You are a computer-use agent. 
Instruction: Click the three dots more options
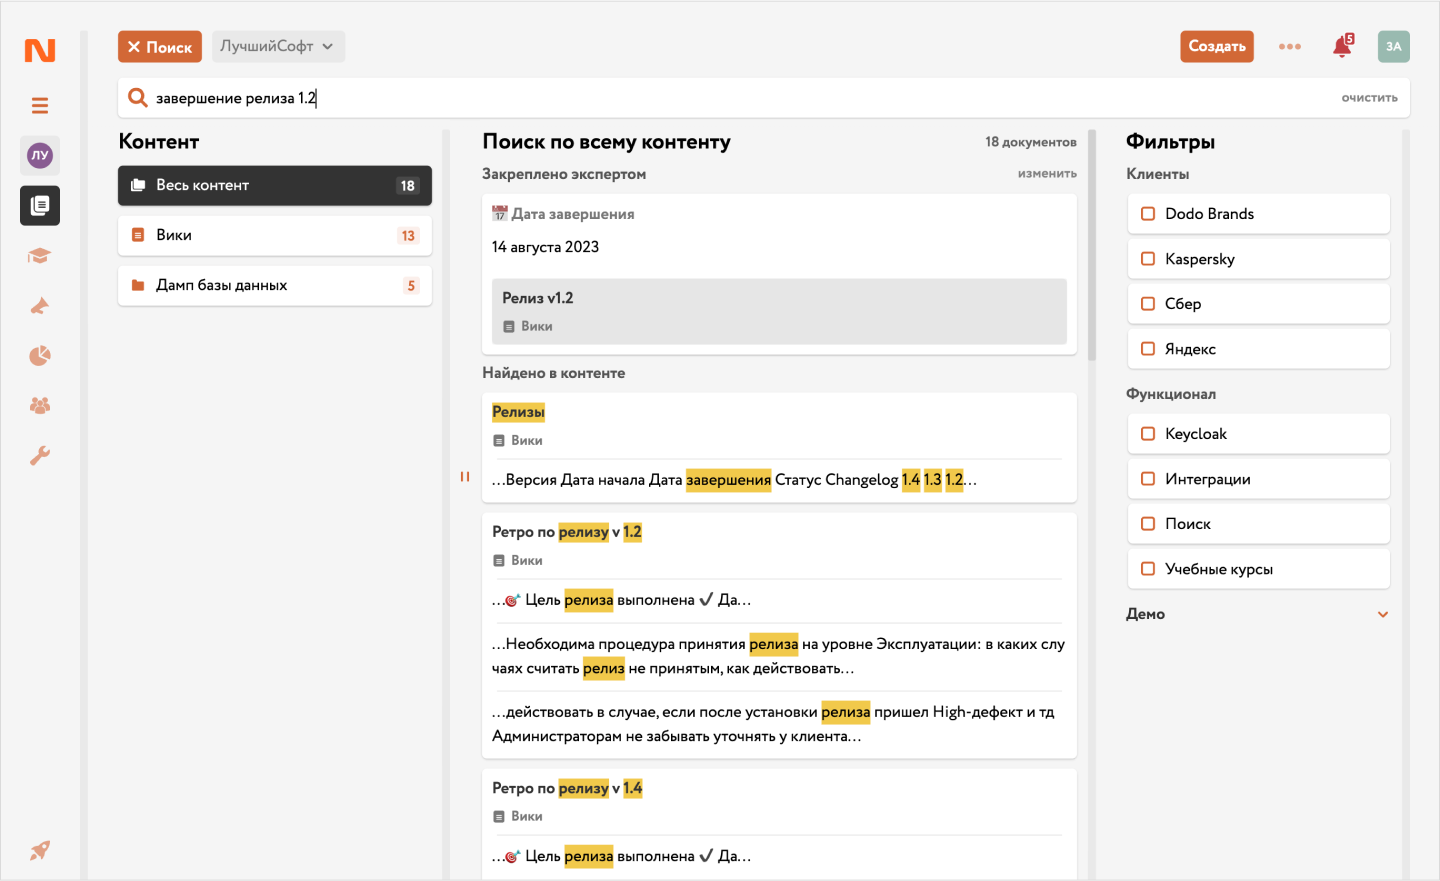point(1290,47)
